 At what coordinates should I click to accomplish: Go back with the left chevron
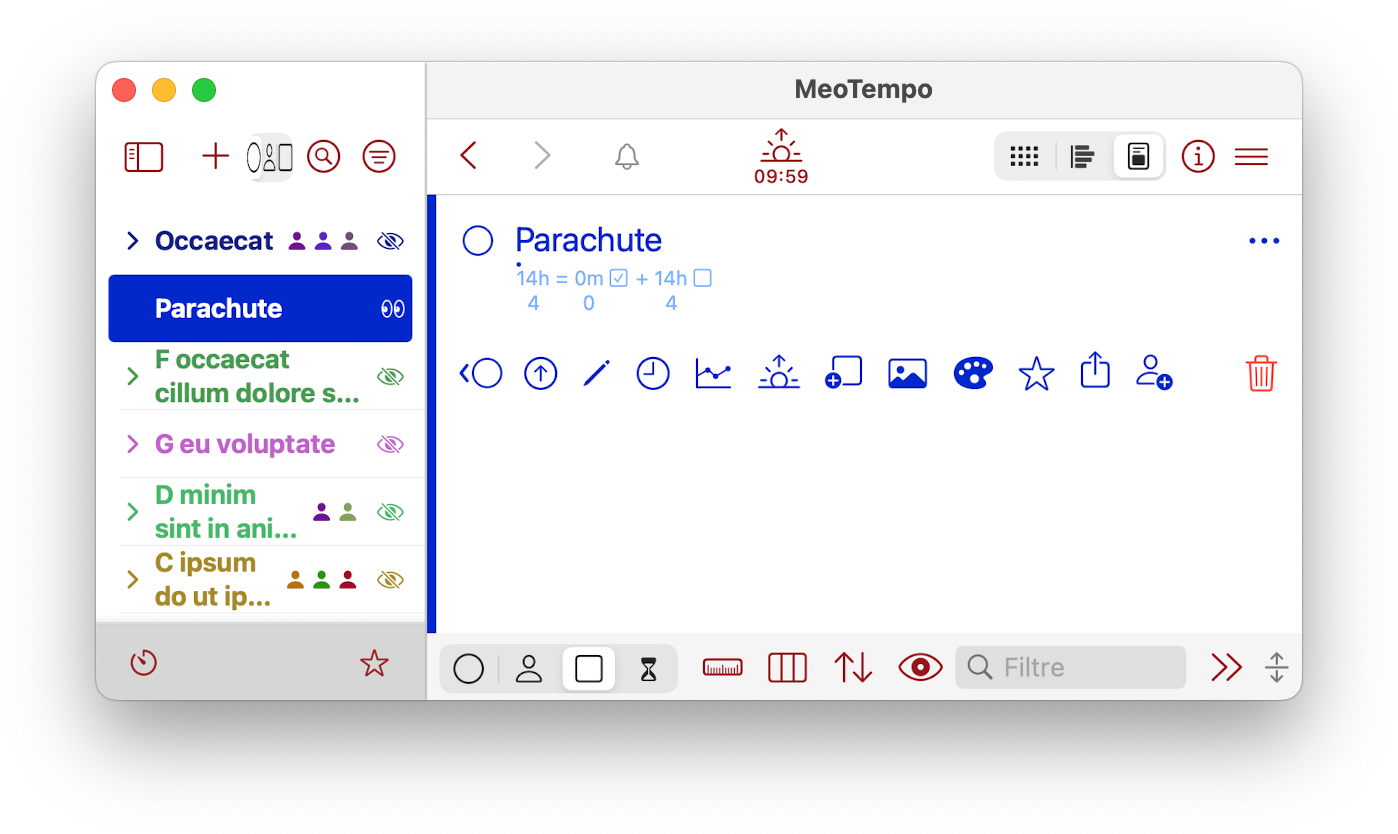click(x=468, y=155)
